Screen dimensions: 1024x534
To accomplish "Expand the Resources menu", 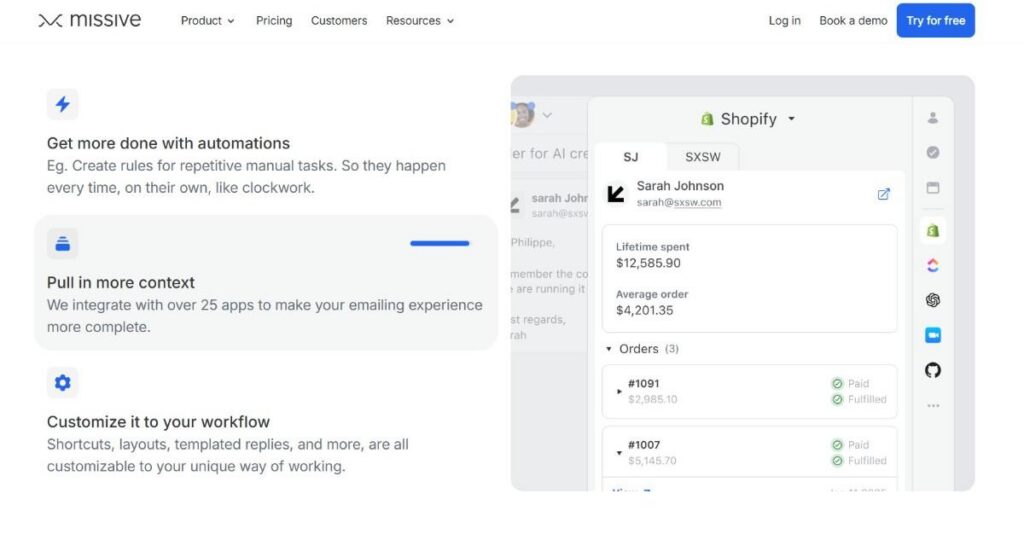I will (x=419, y=21).
